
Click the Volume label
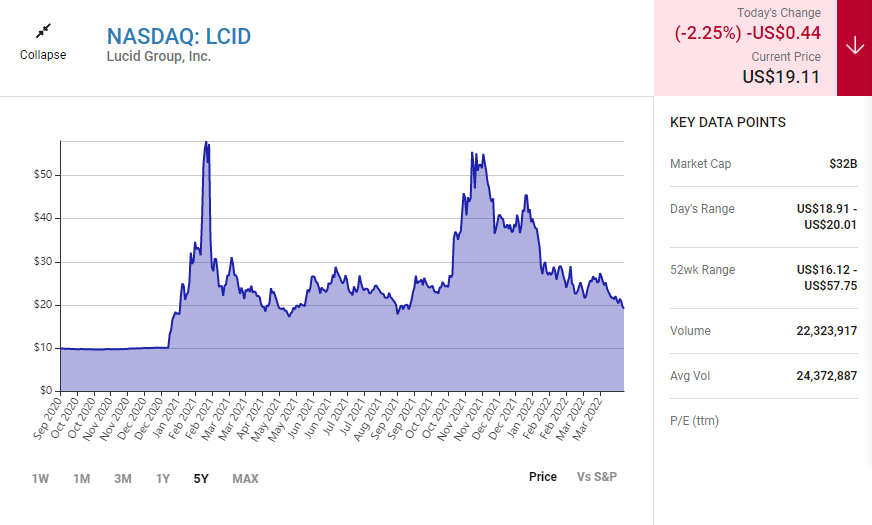coord(690,331)
